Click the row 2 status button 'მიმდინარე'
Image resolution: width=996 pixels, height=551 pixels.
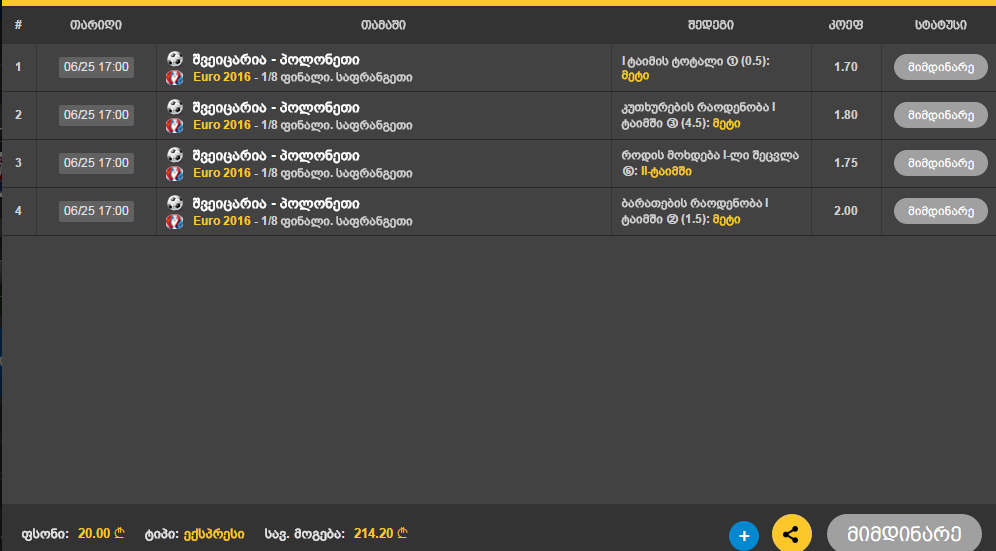[941, 115]
